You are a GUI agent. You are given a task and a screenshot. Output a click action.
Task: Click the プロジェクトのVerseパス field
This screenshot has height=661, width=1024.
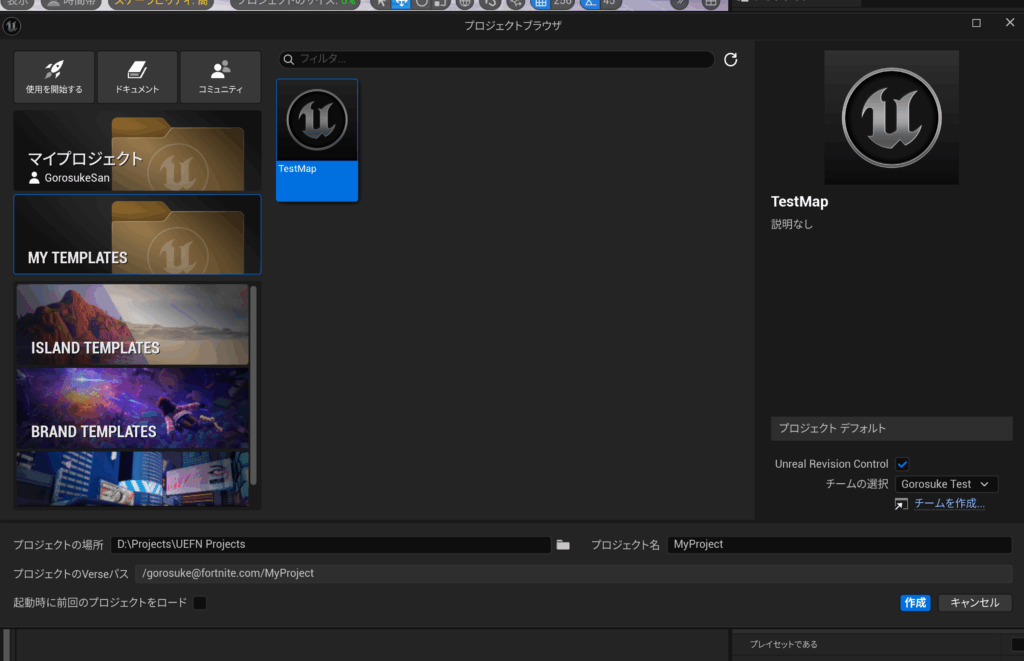[573, 573]
